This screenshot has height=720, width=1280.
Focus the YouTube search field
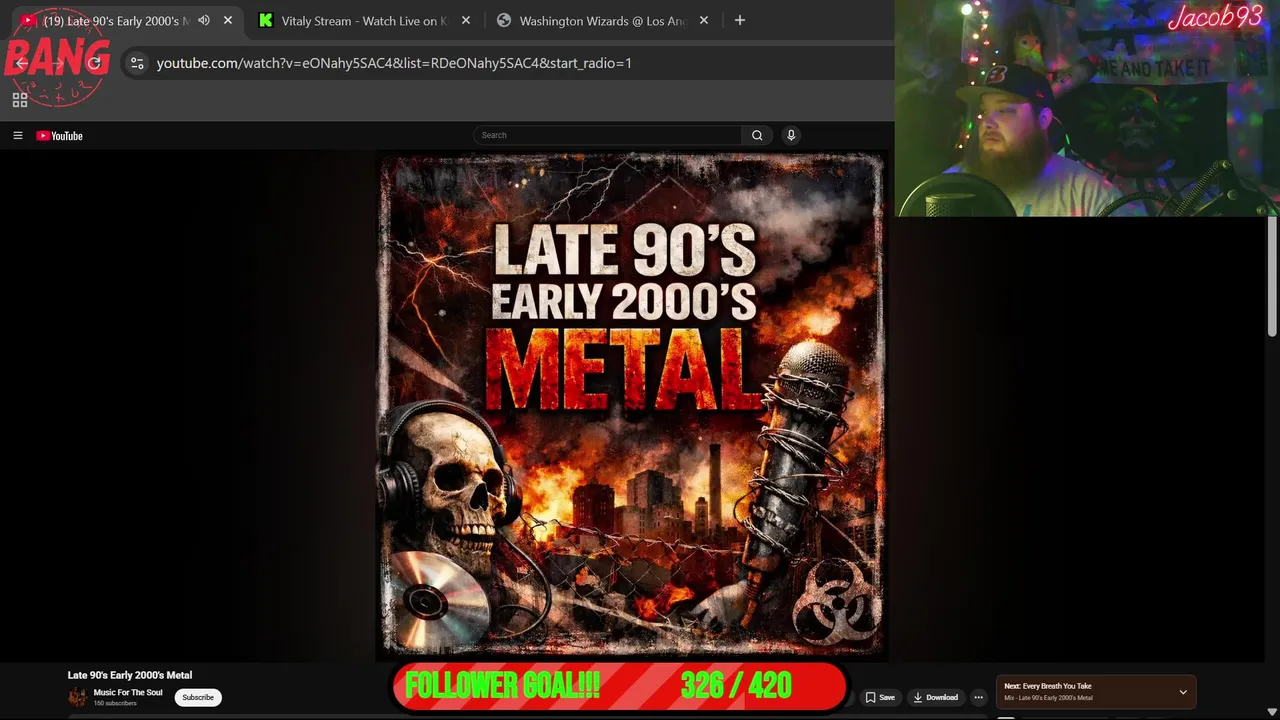pos(608,135)
